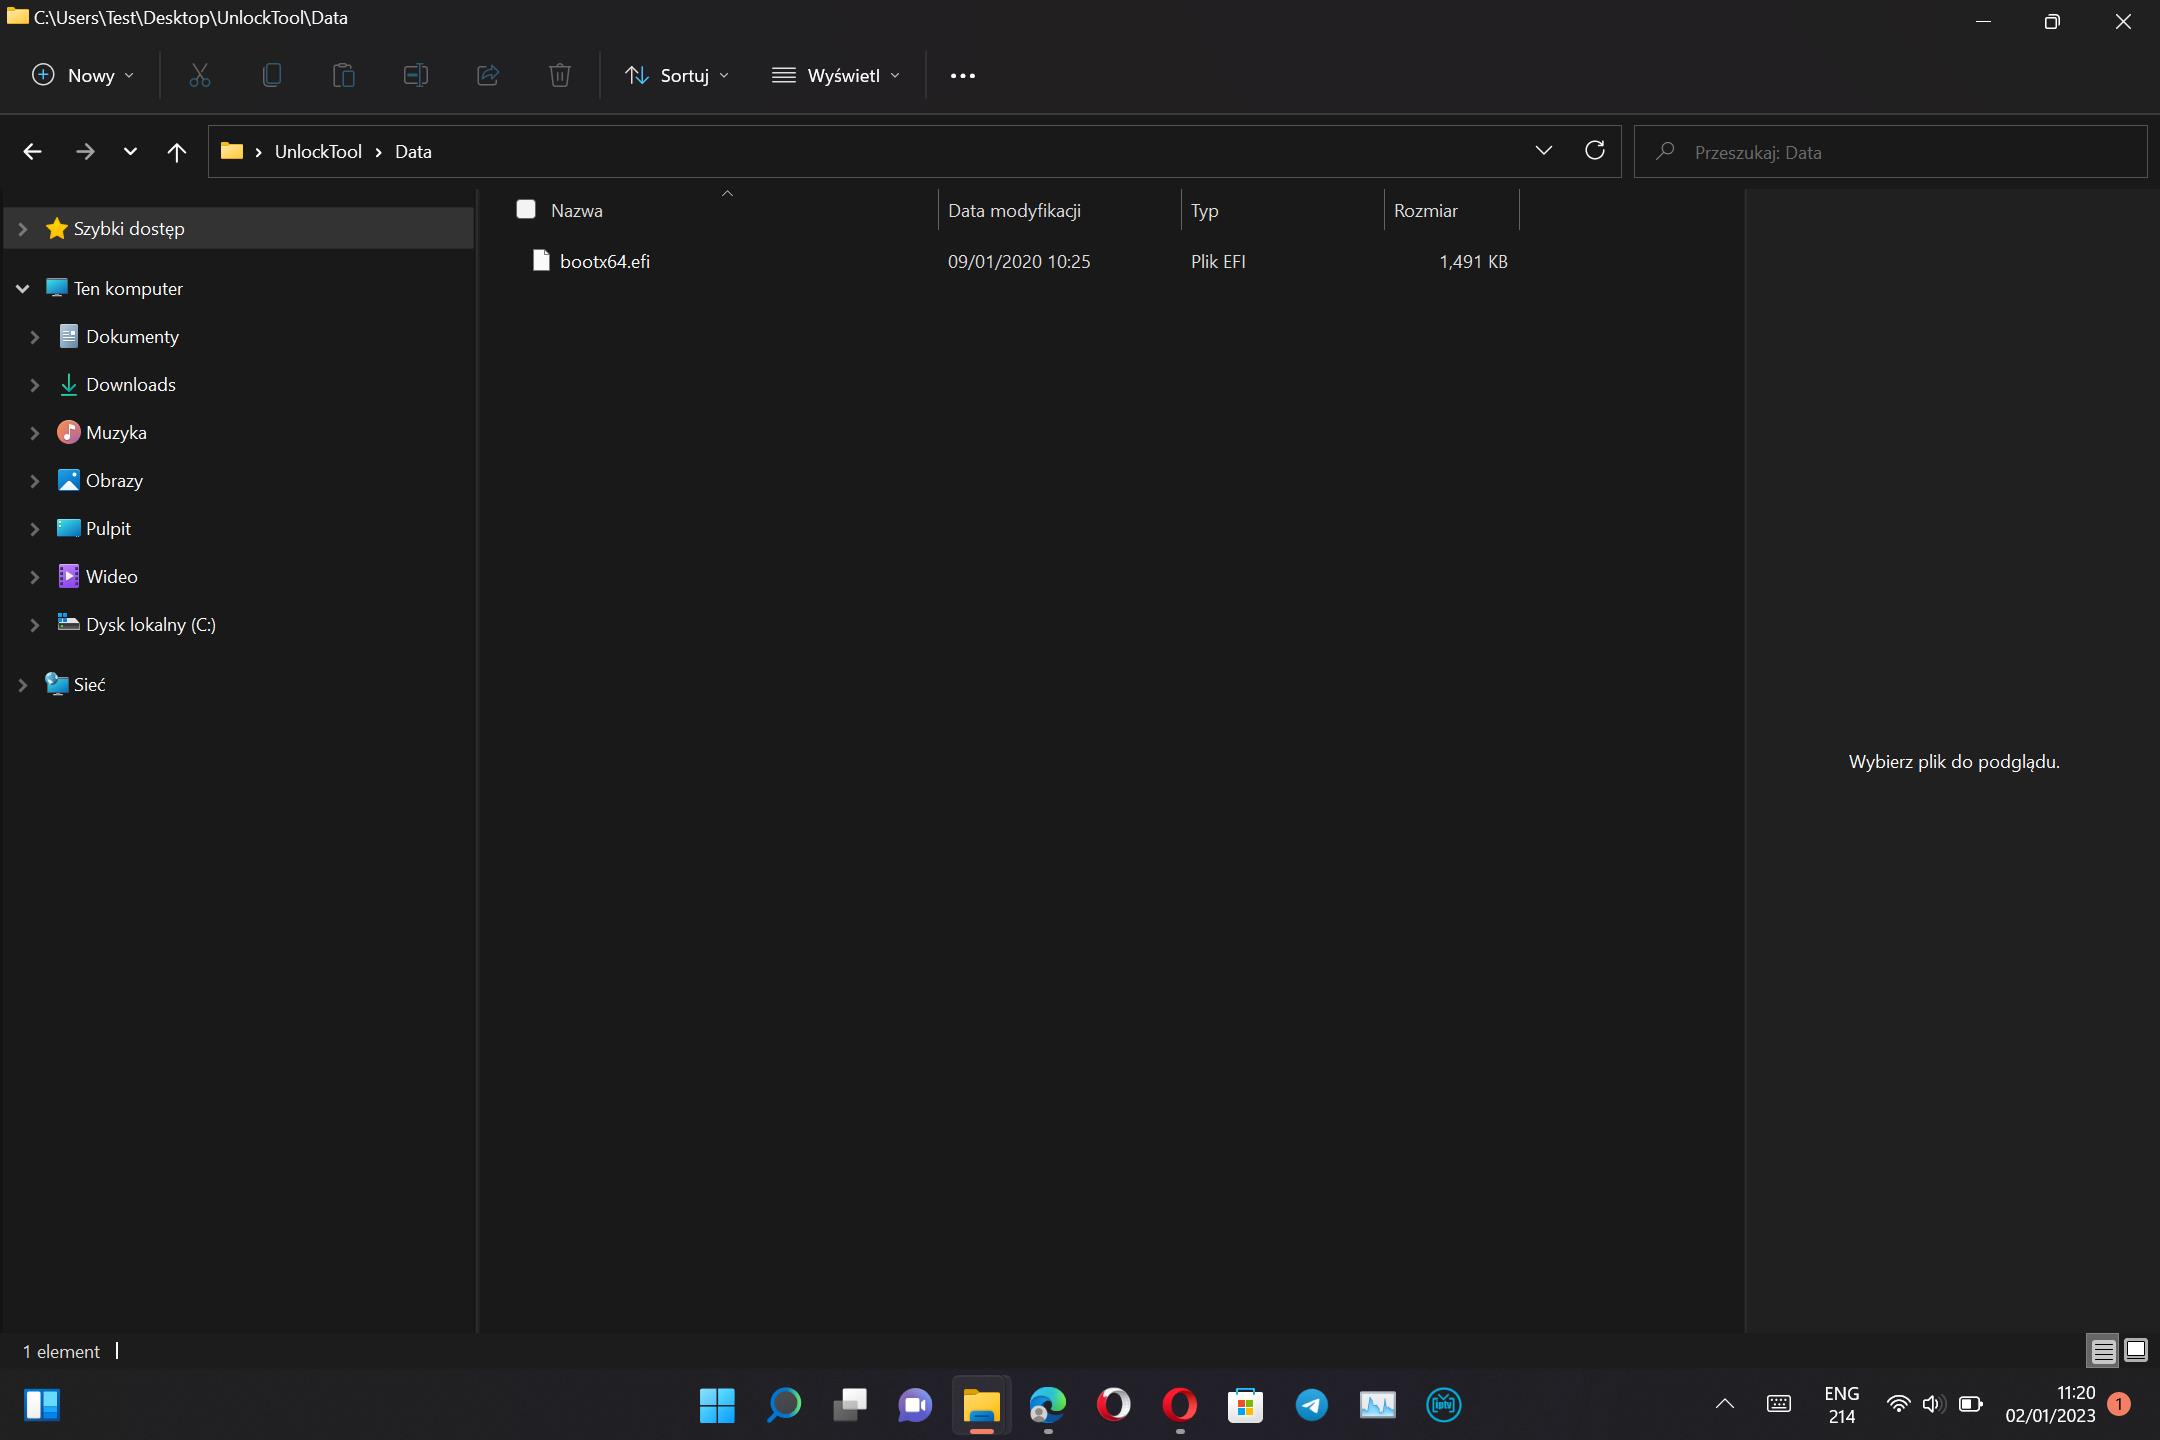Go up one folder level
This screenshot has width=2160, height=1440.
[177, 152]
